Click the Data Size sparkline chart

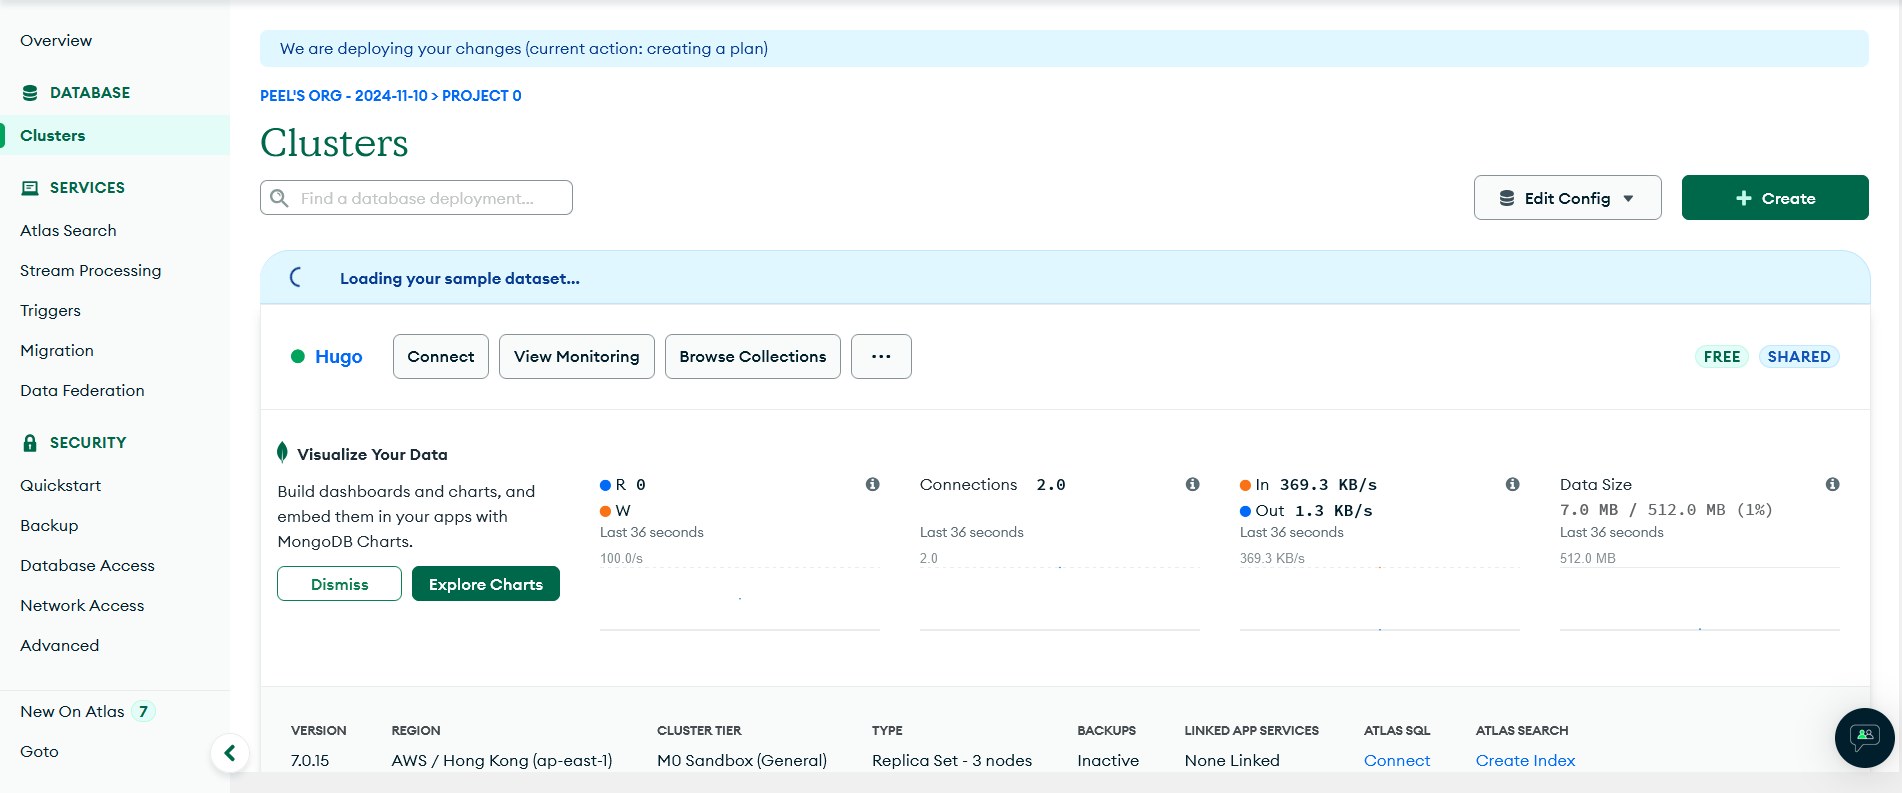coord(1700,598)
